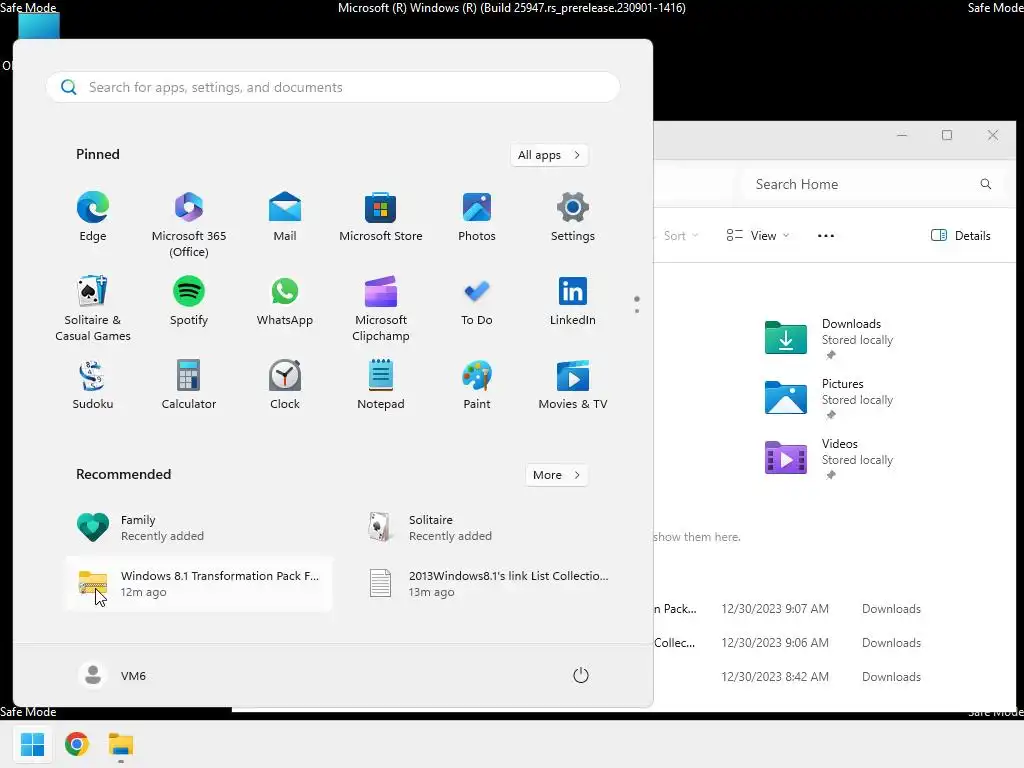
Task: Launch Microsoft 365 (Office) app
Action: [189, 225]
